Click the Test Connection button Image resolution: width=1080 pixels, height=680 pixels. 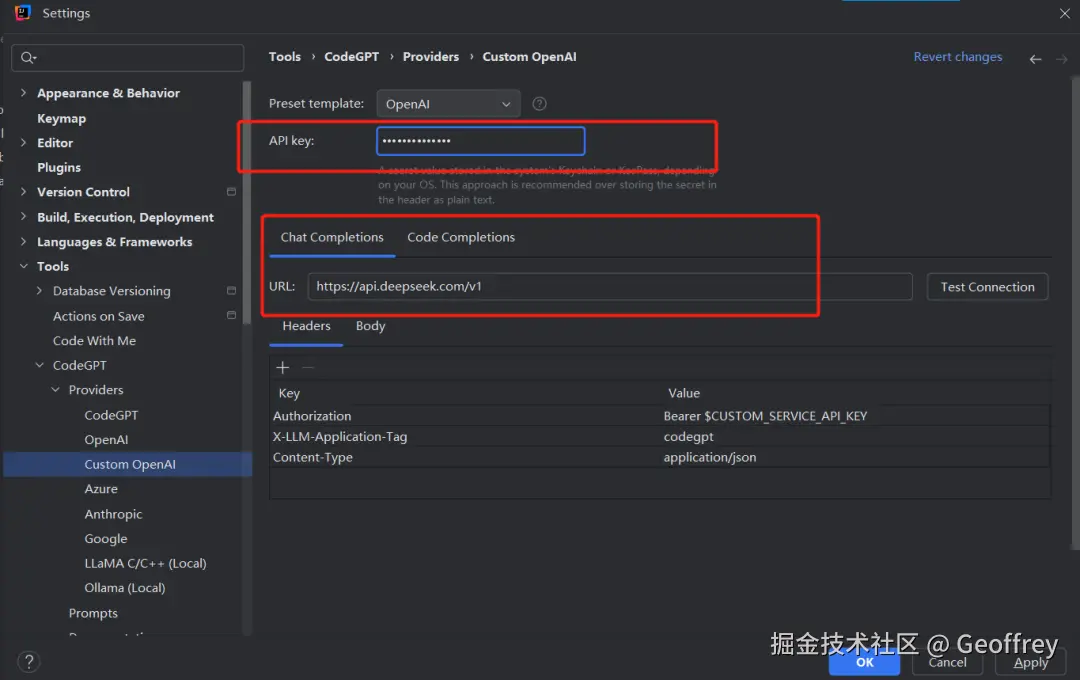[x=987, y=287]
